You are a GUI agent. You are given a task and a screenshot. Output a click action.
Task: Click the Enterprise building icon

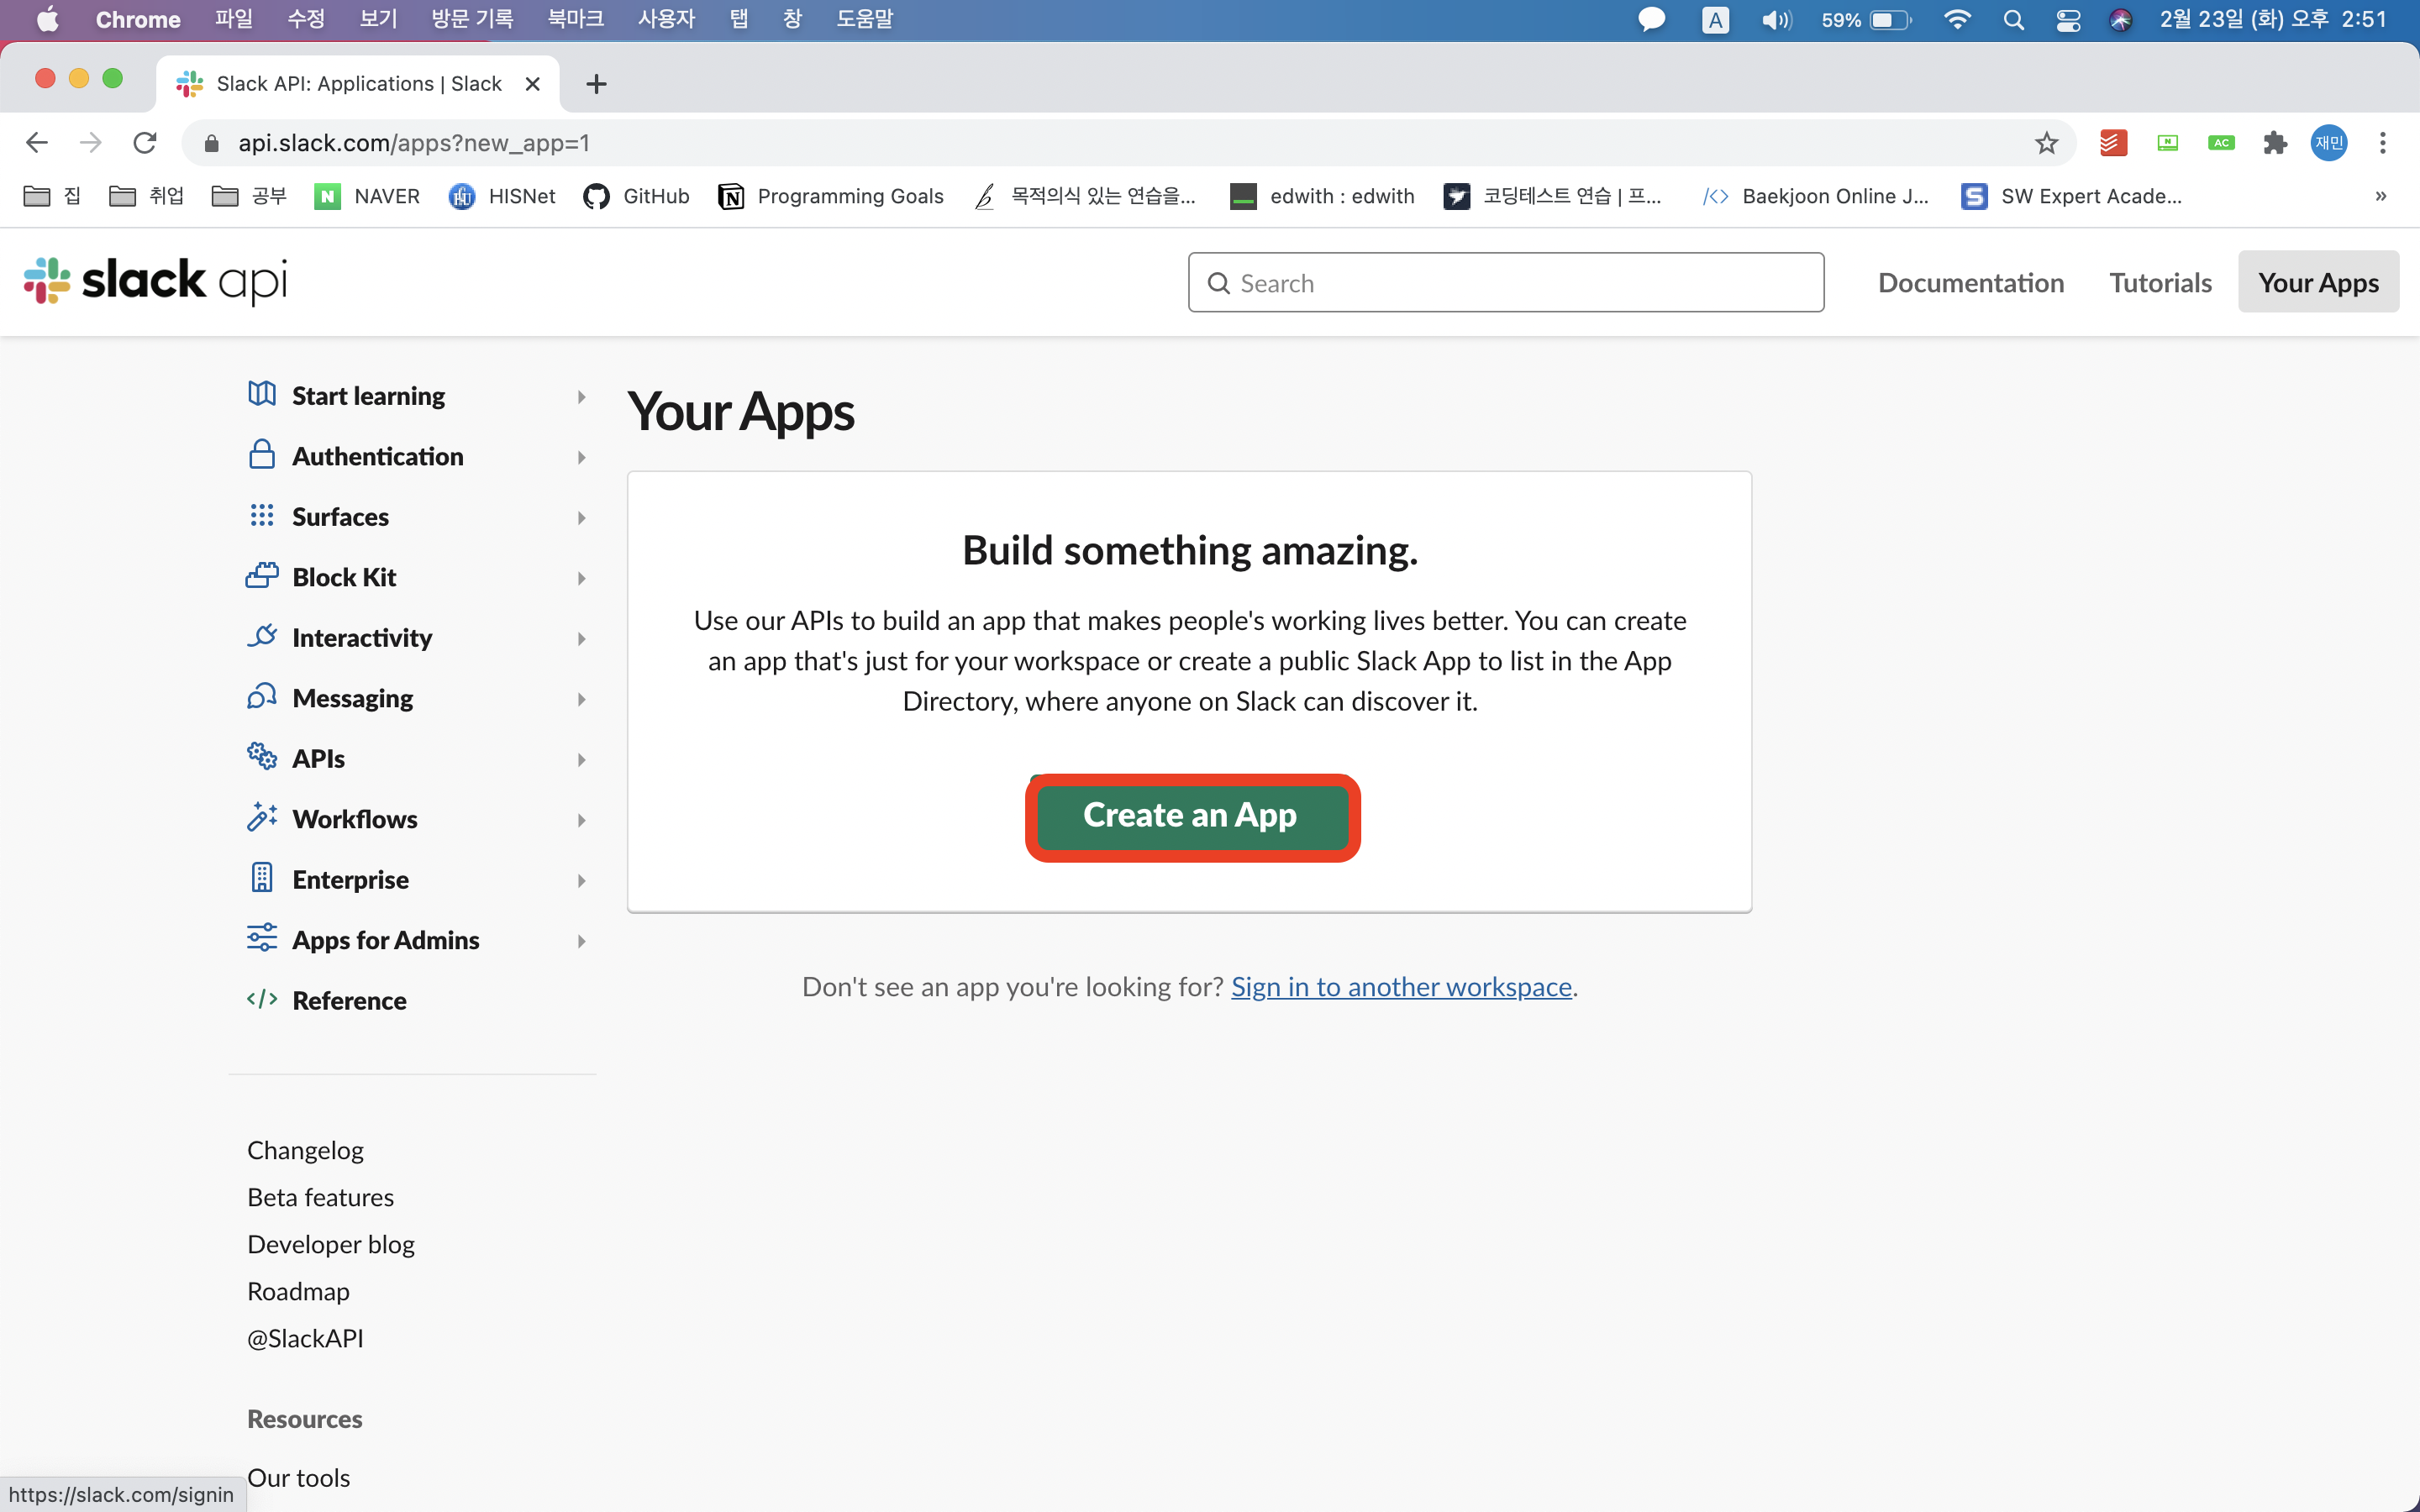262,878
